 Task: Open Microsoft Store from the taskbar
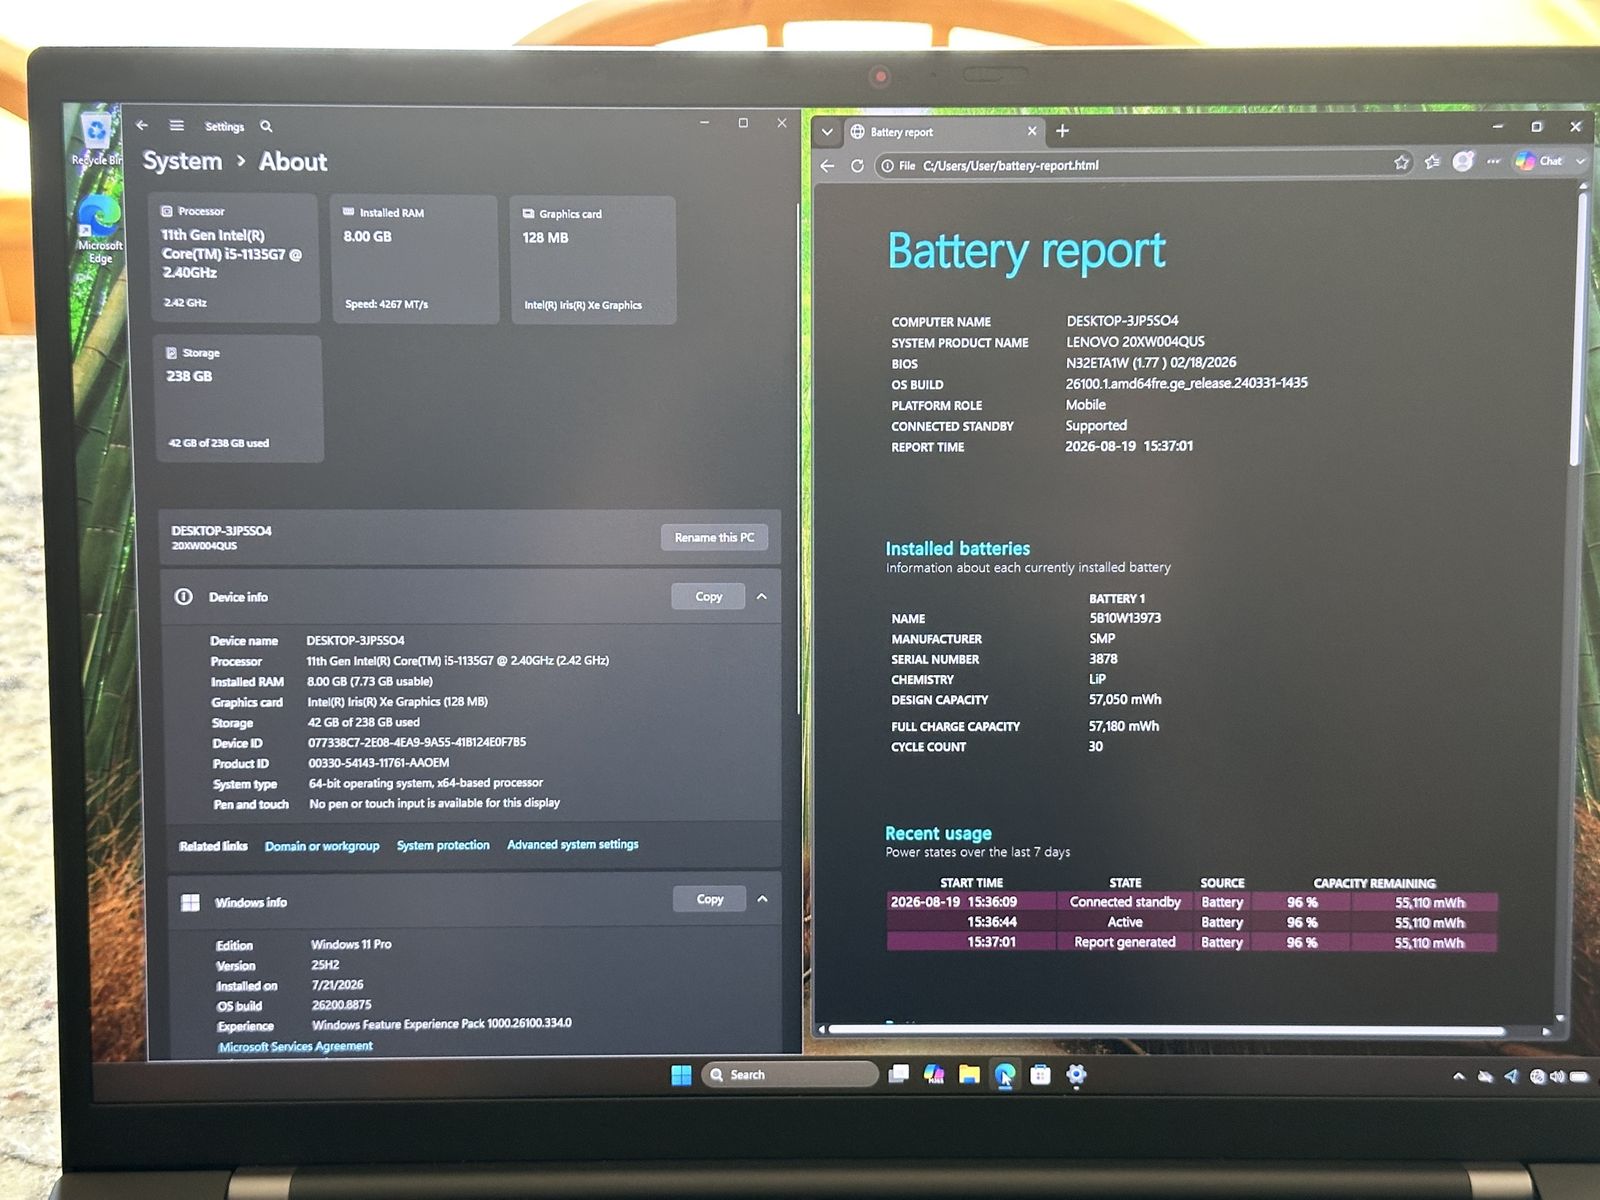pos(1040,1074)
